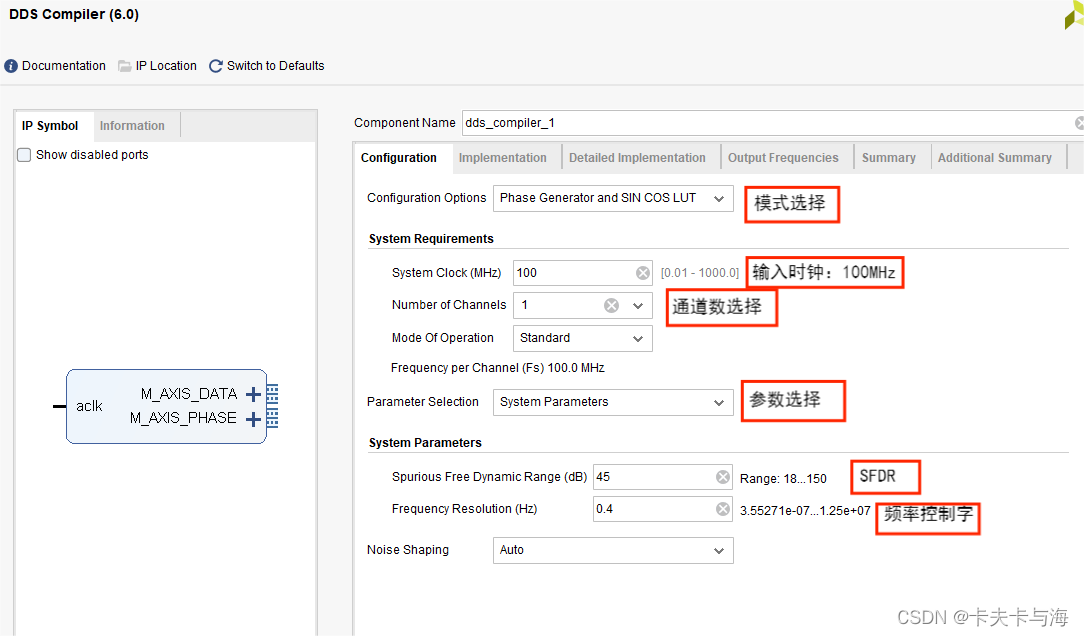Click the '[0.01 - 1000.0]' range hint

[700, 273]
